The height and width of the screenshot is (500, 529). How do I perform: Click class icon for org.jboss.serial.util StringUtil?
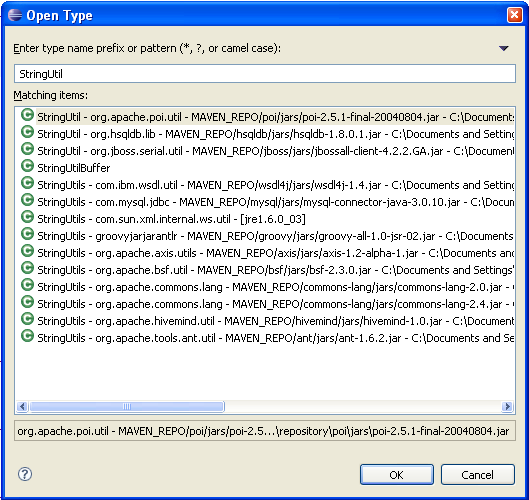pos(27,149)
